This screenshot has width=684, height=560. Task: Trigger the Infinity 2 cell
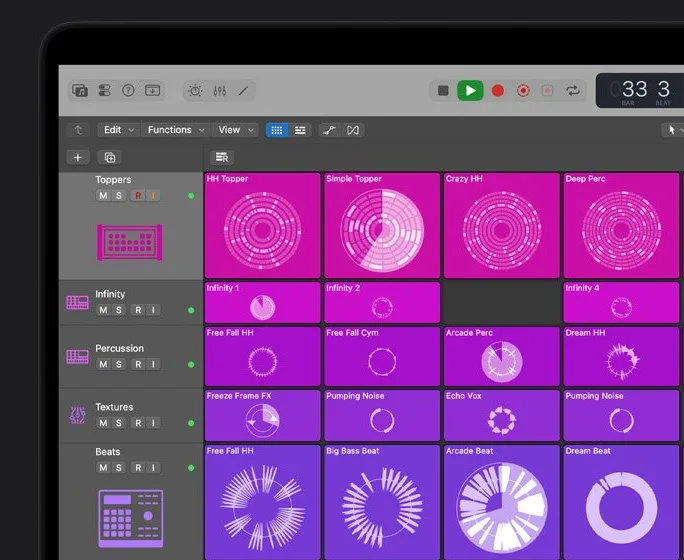point(382,302)
